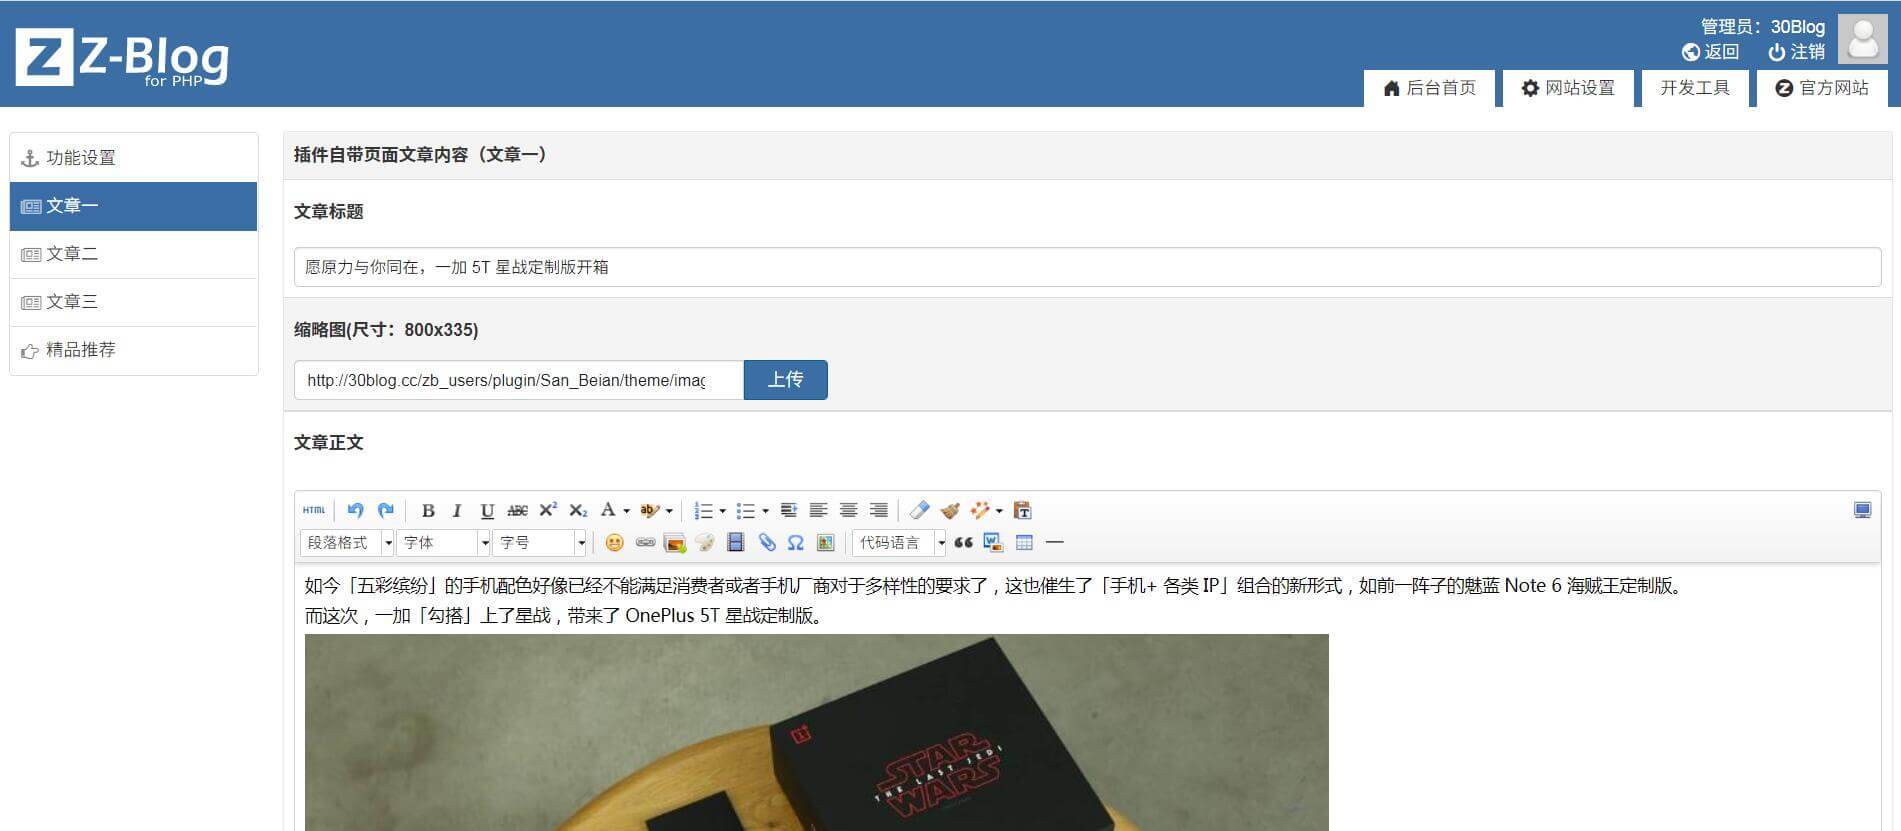Focus the thumbnail URL input field
This screenshot has height=831, width=1901.
pos(519,380)
